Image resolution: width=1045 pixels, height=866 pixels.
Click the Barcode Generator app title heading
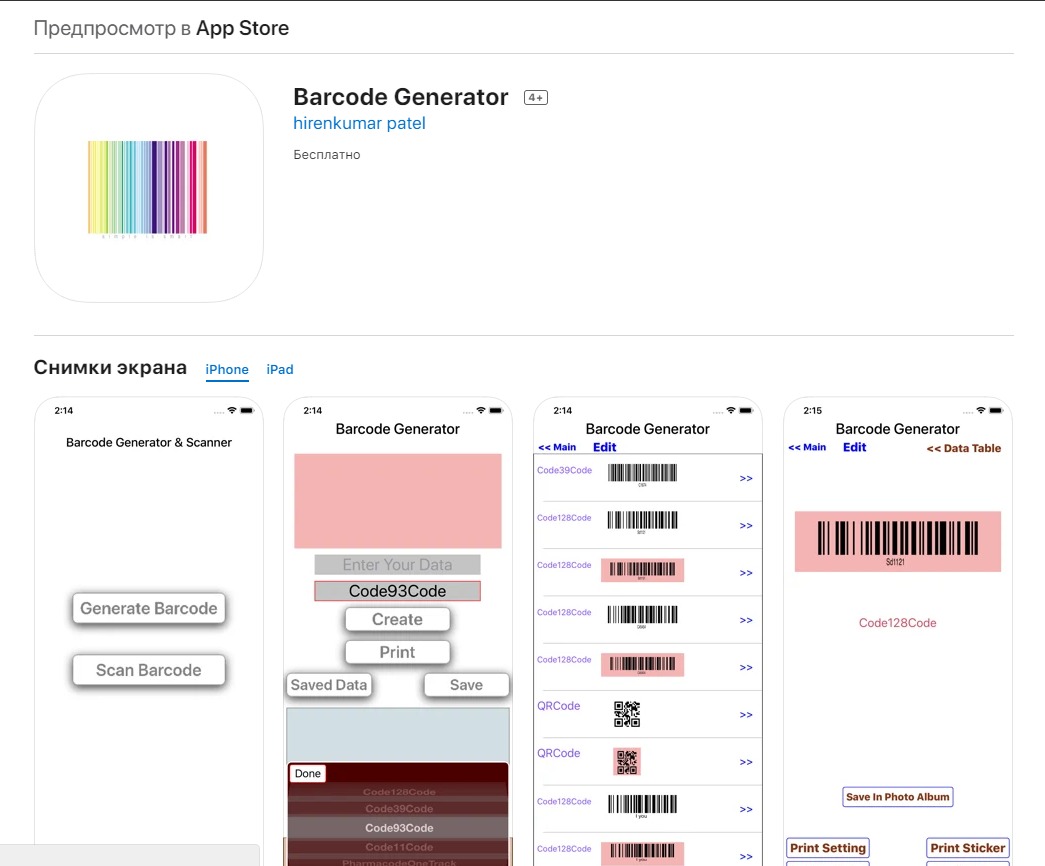(401, 97)
